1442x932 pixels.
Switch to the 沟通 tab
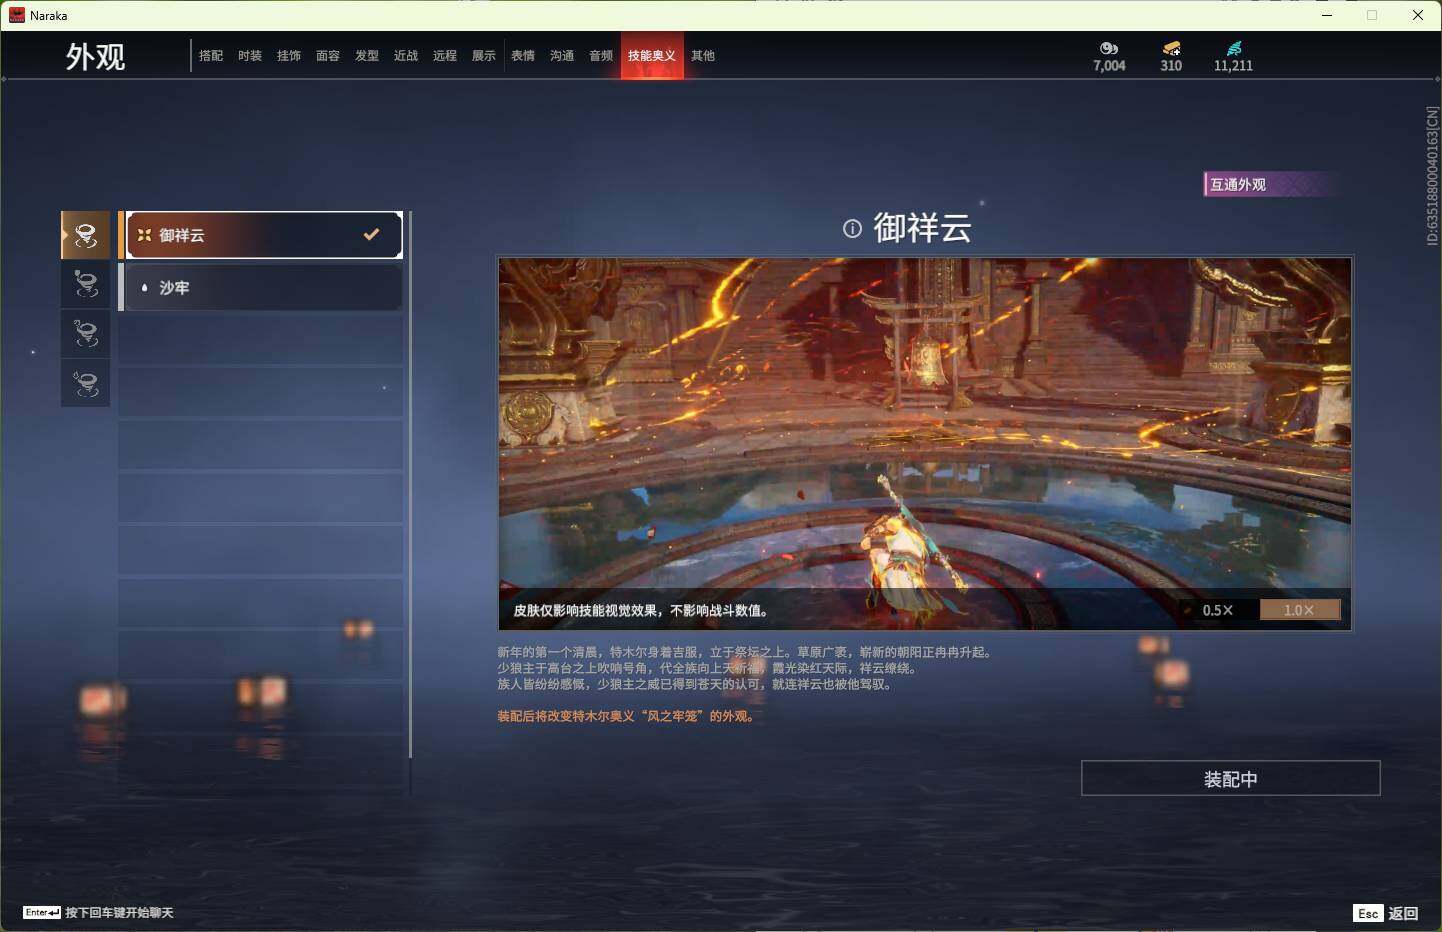pos(562,56)
